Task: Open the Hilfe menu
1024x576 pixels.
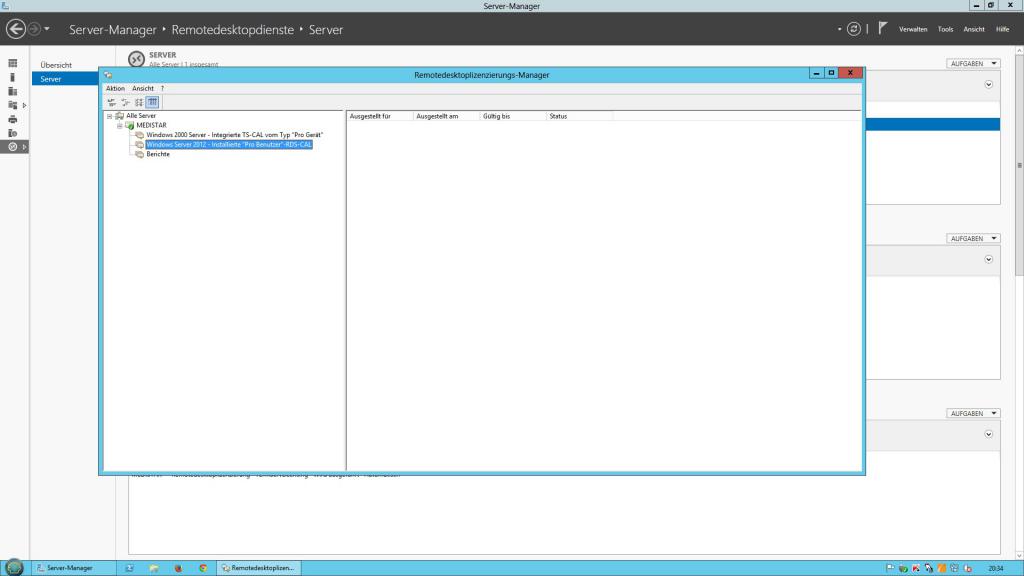Action: click(1002, 29)
